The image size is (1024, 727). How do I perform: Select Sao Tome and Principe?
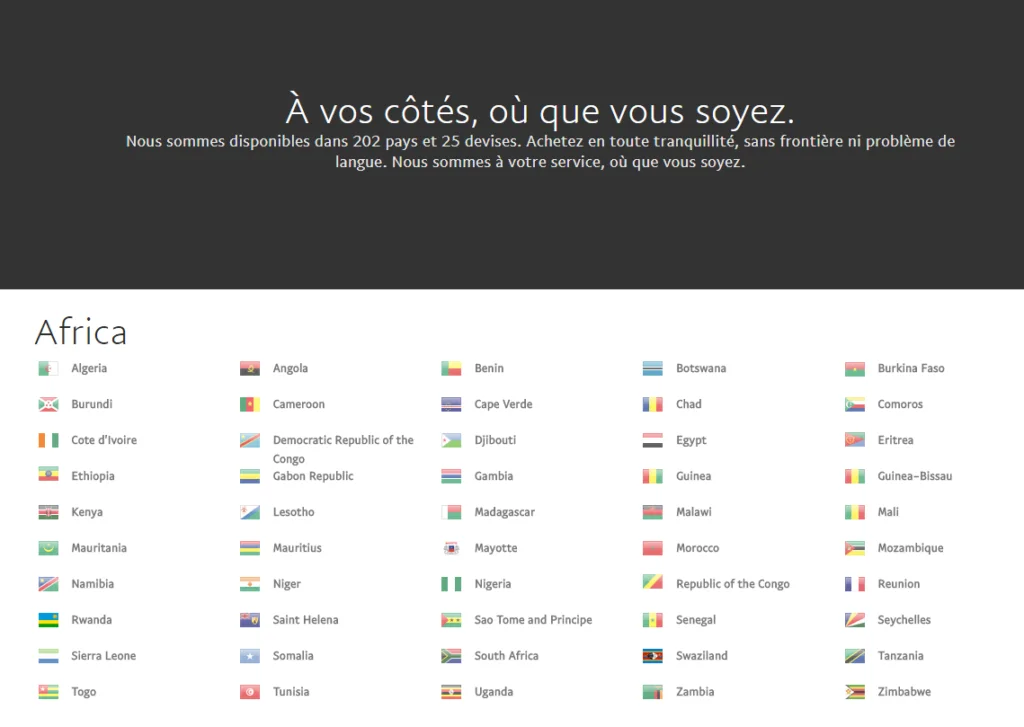click(x=534, y=619)
